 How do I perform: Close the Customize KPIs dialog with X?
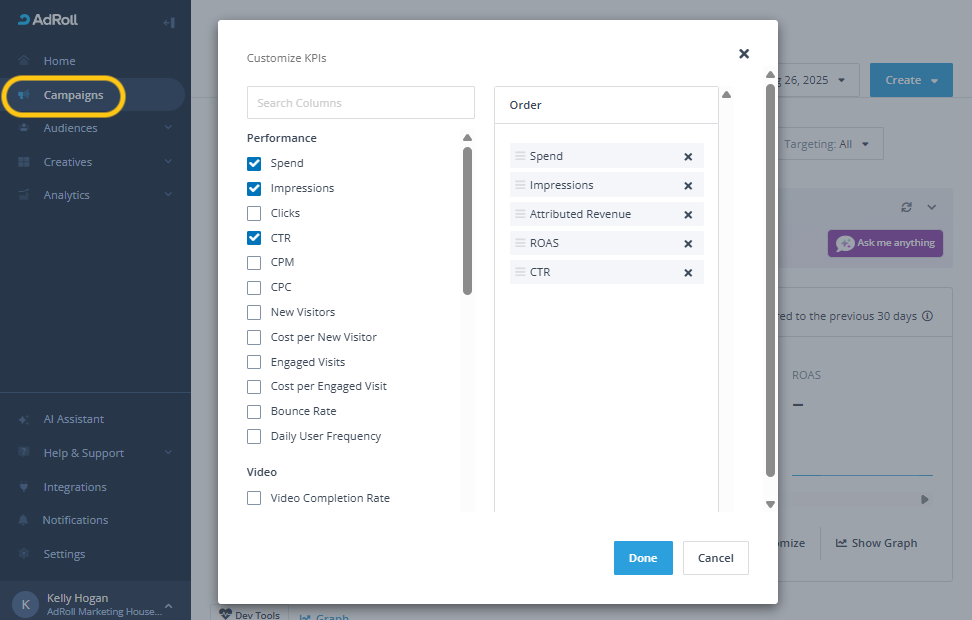(x=744, y=54)
